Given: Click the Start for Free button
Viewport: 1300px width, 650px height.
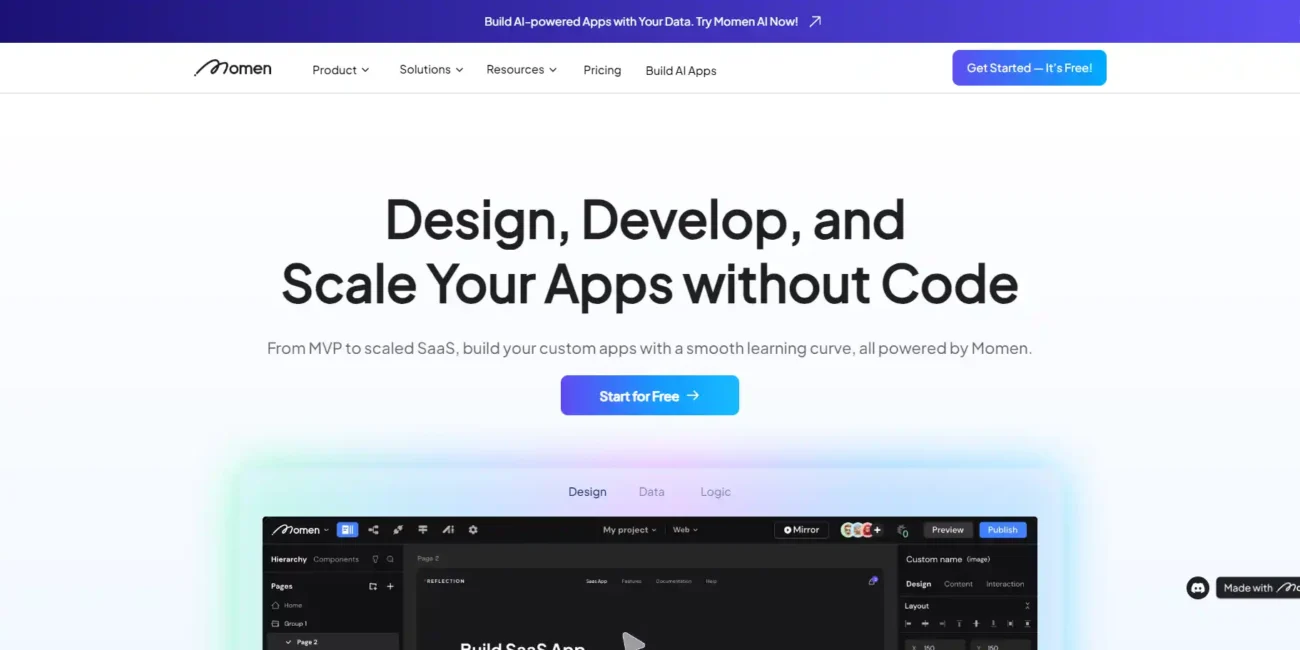Looking at the screenshot, I should coord(650,395).
